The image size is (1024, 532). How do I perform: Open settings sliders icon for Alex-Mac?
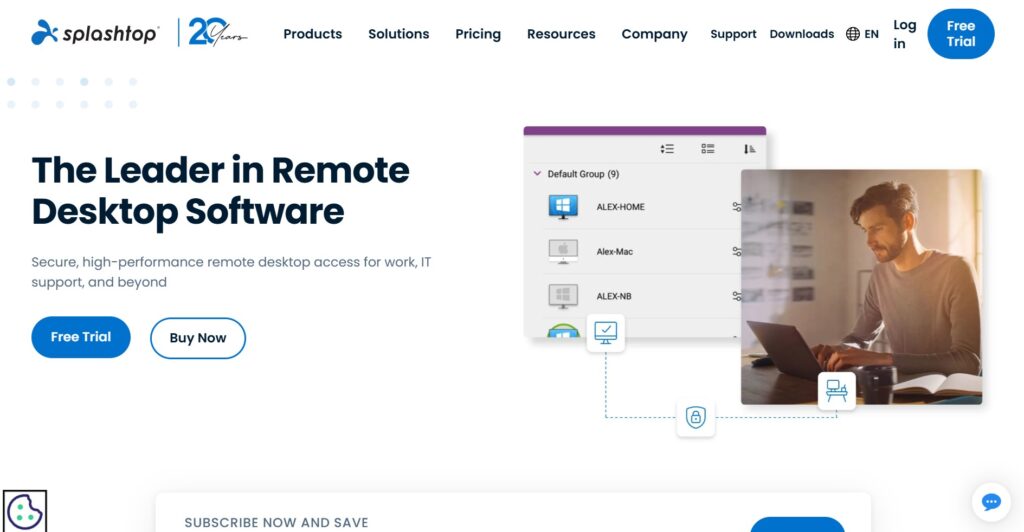point(737,251)
